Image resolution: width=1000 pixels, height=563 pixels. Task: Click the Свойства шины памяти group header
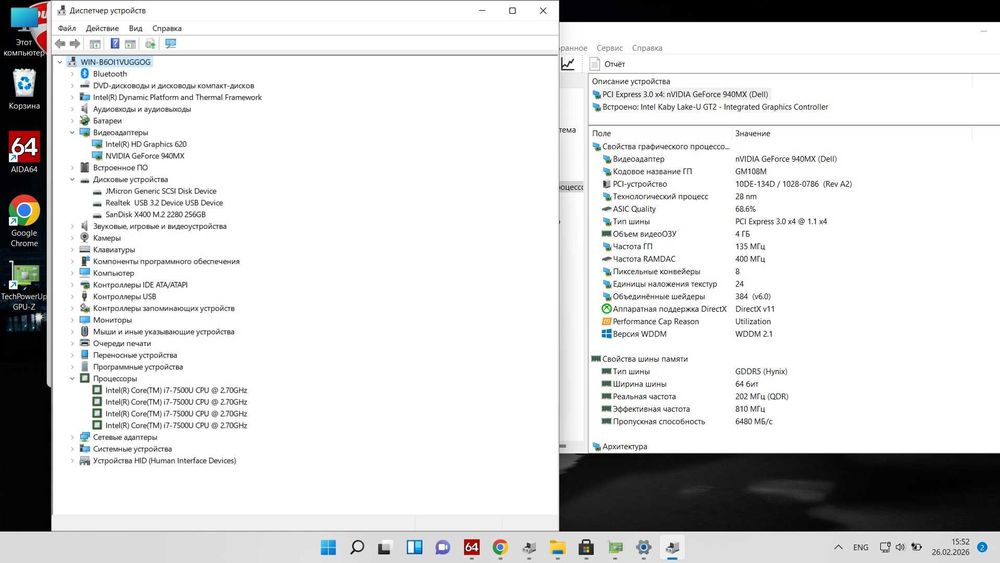pos(645,359)
